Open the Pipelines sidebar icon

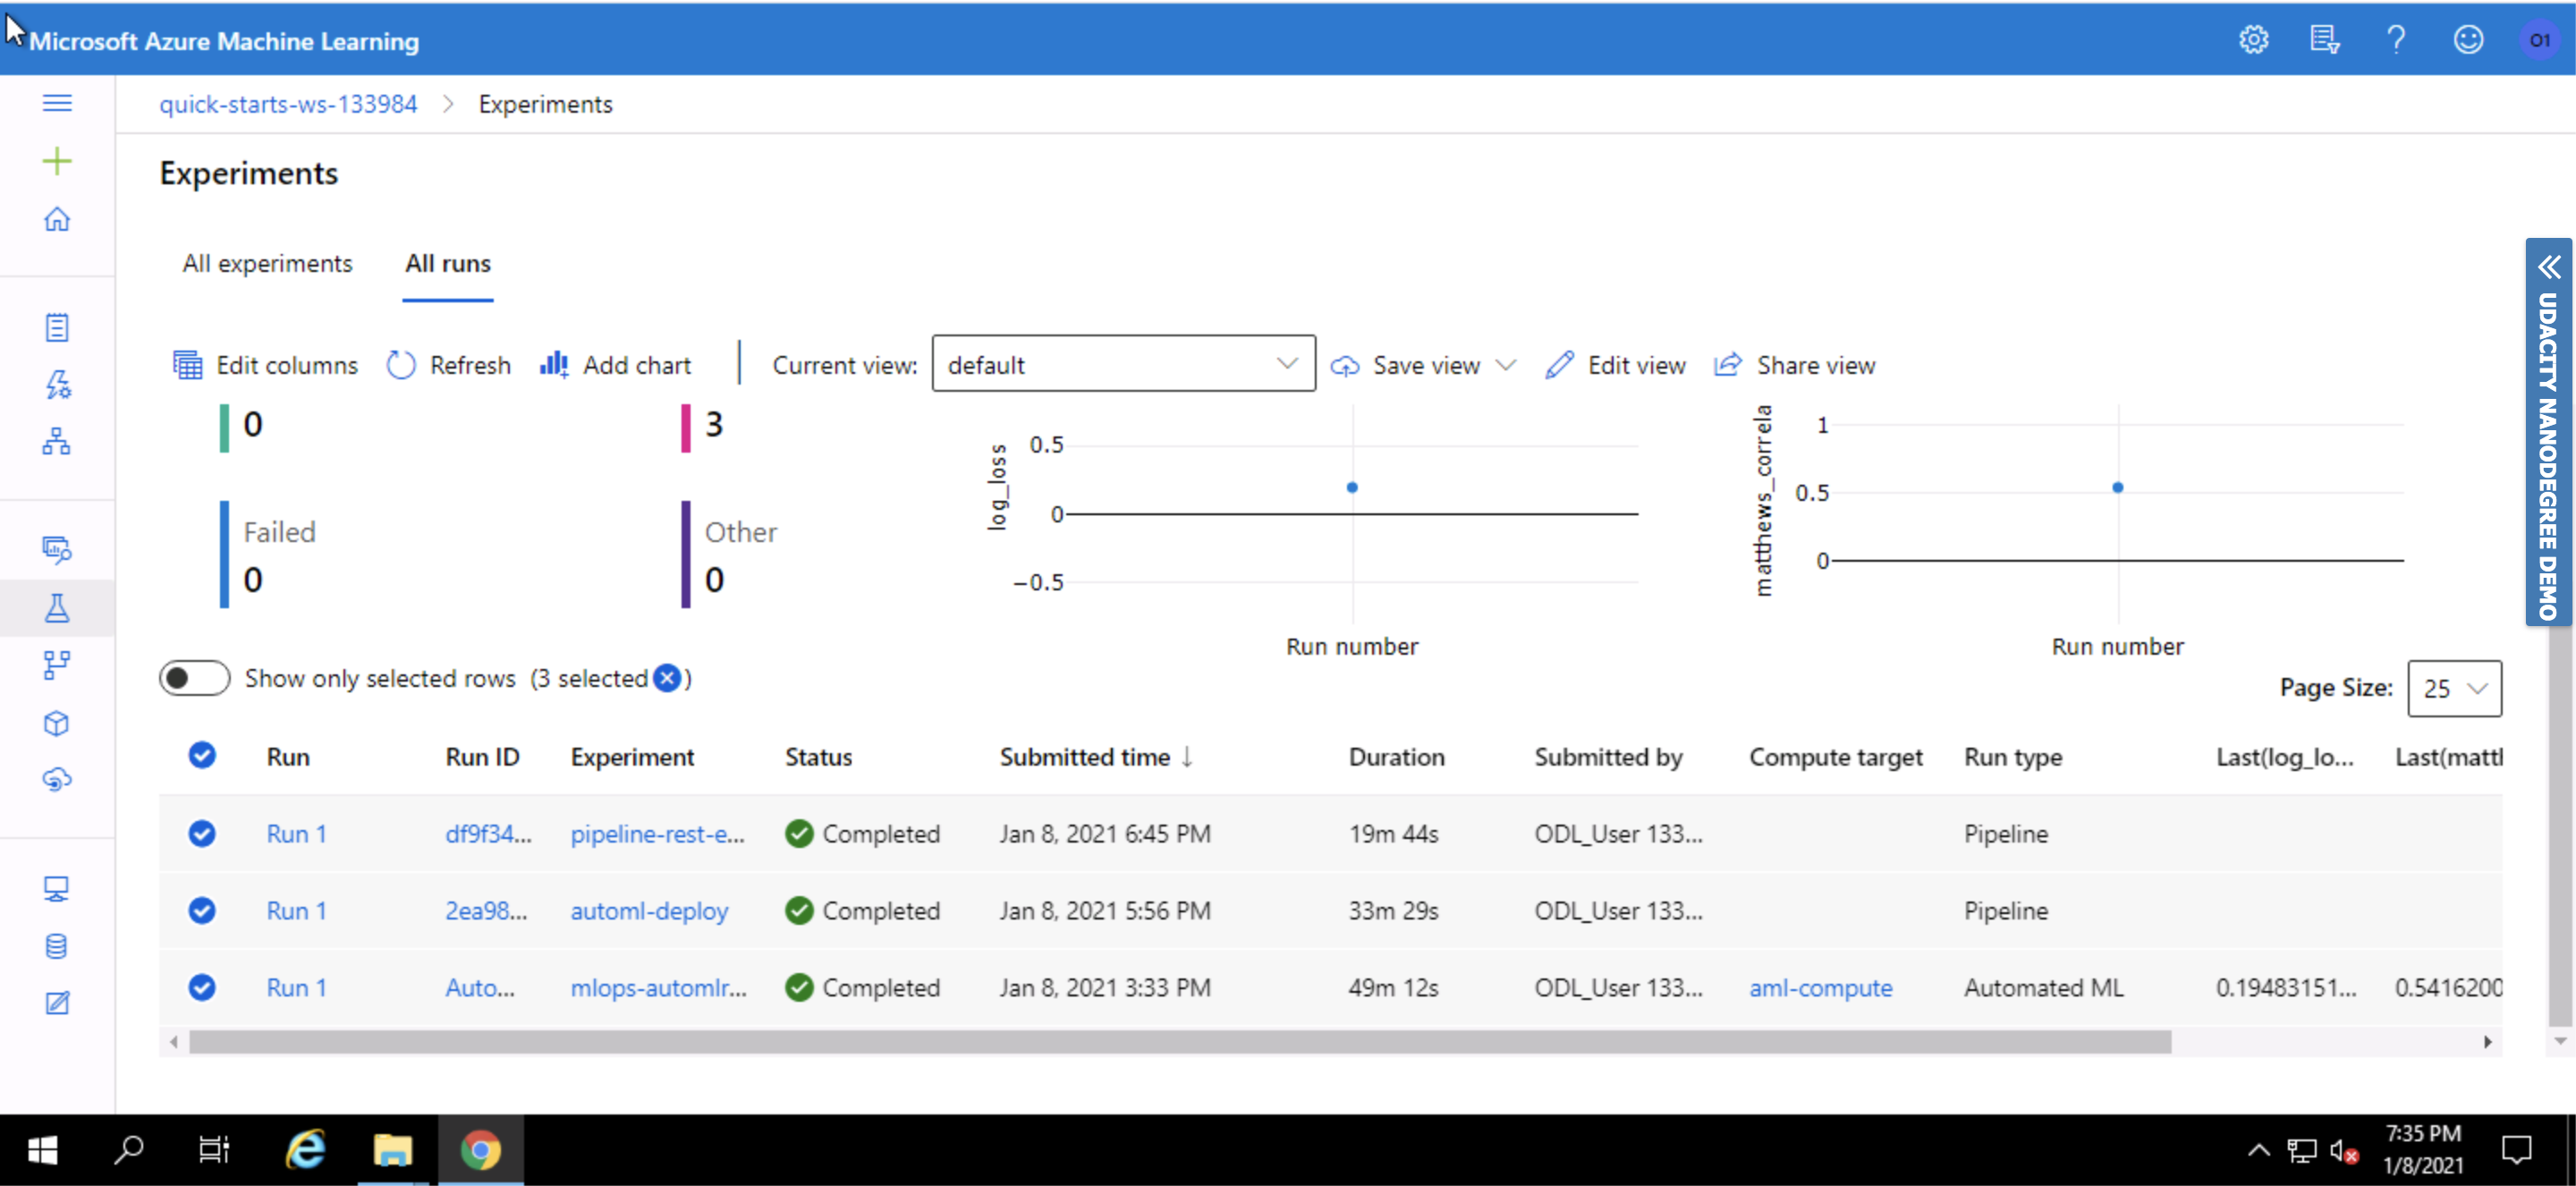tap(57, 665)
